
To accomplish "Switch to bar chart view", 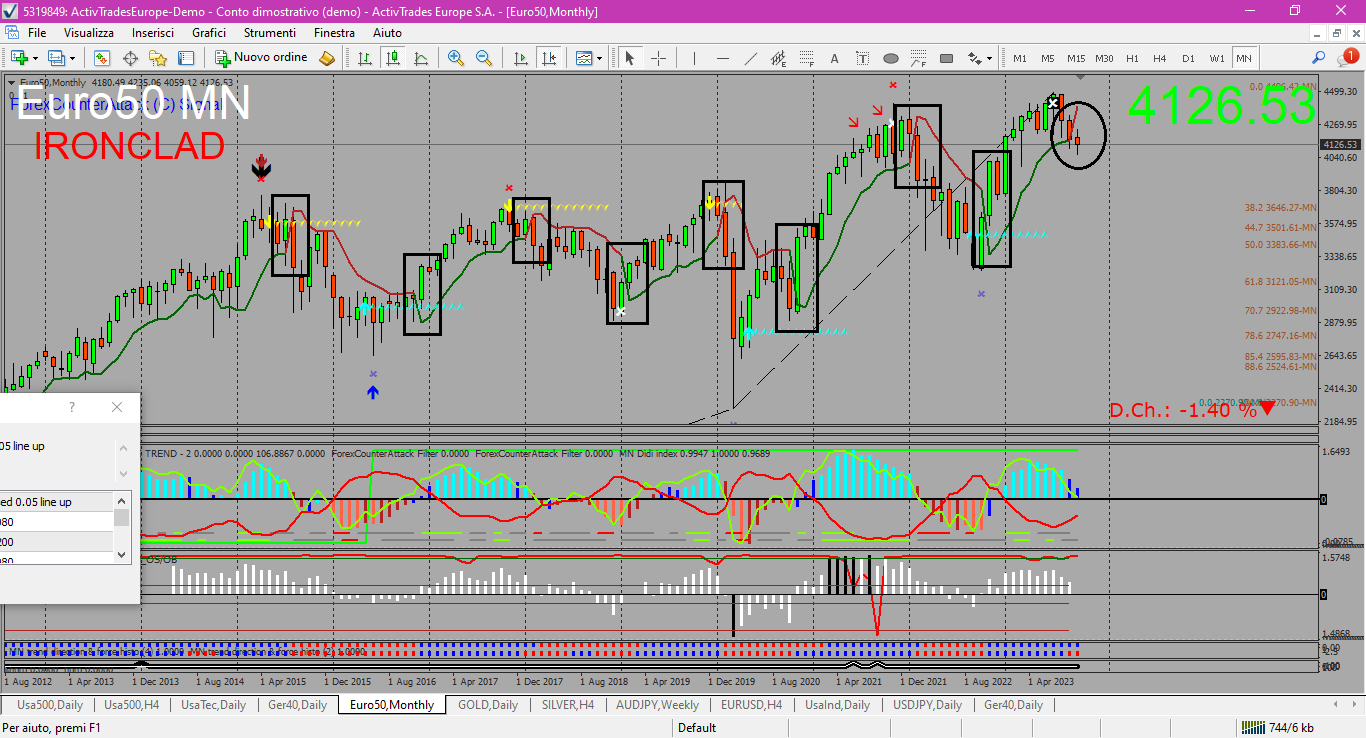I will point(365,58).
